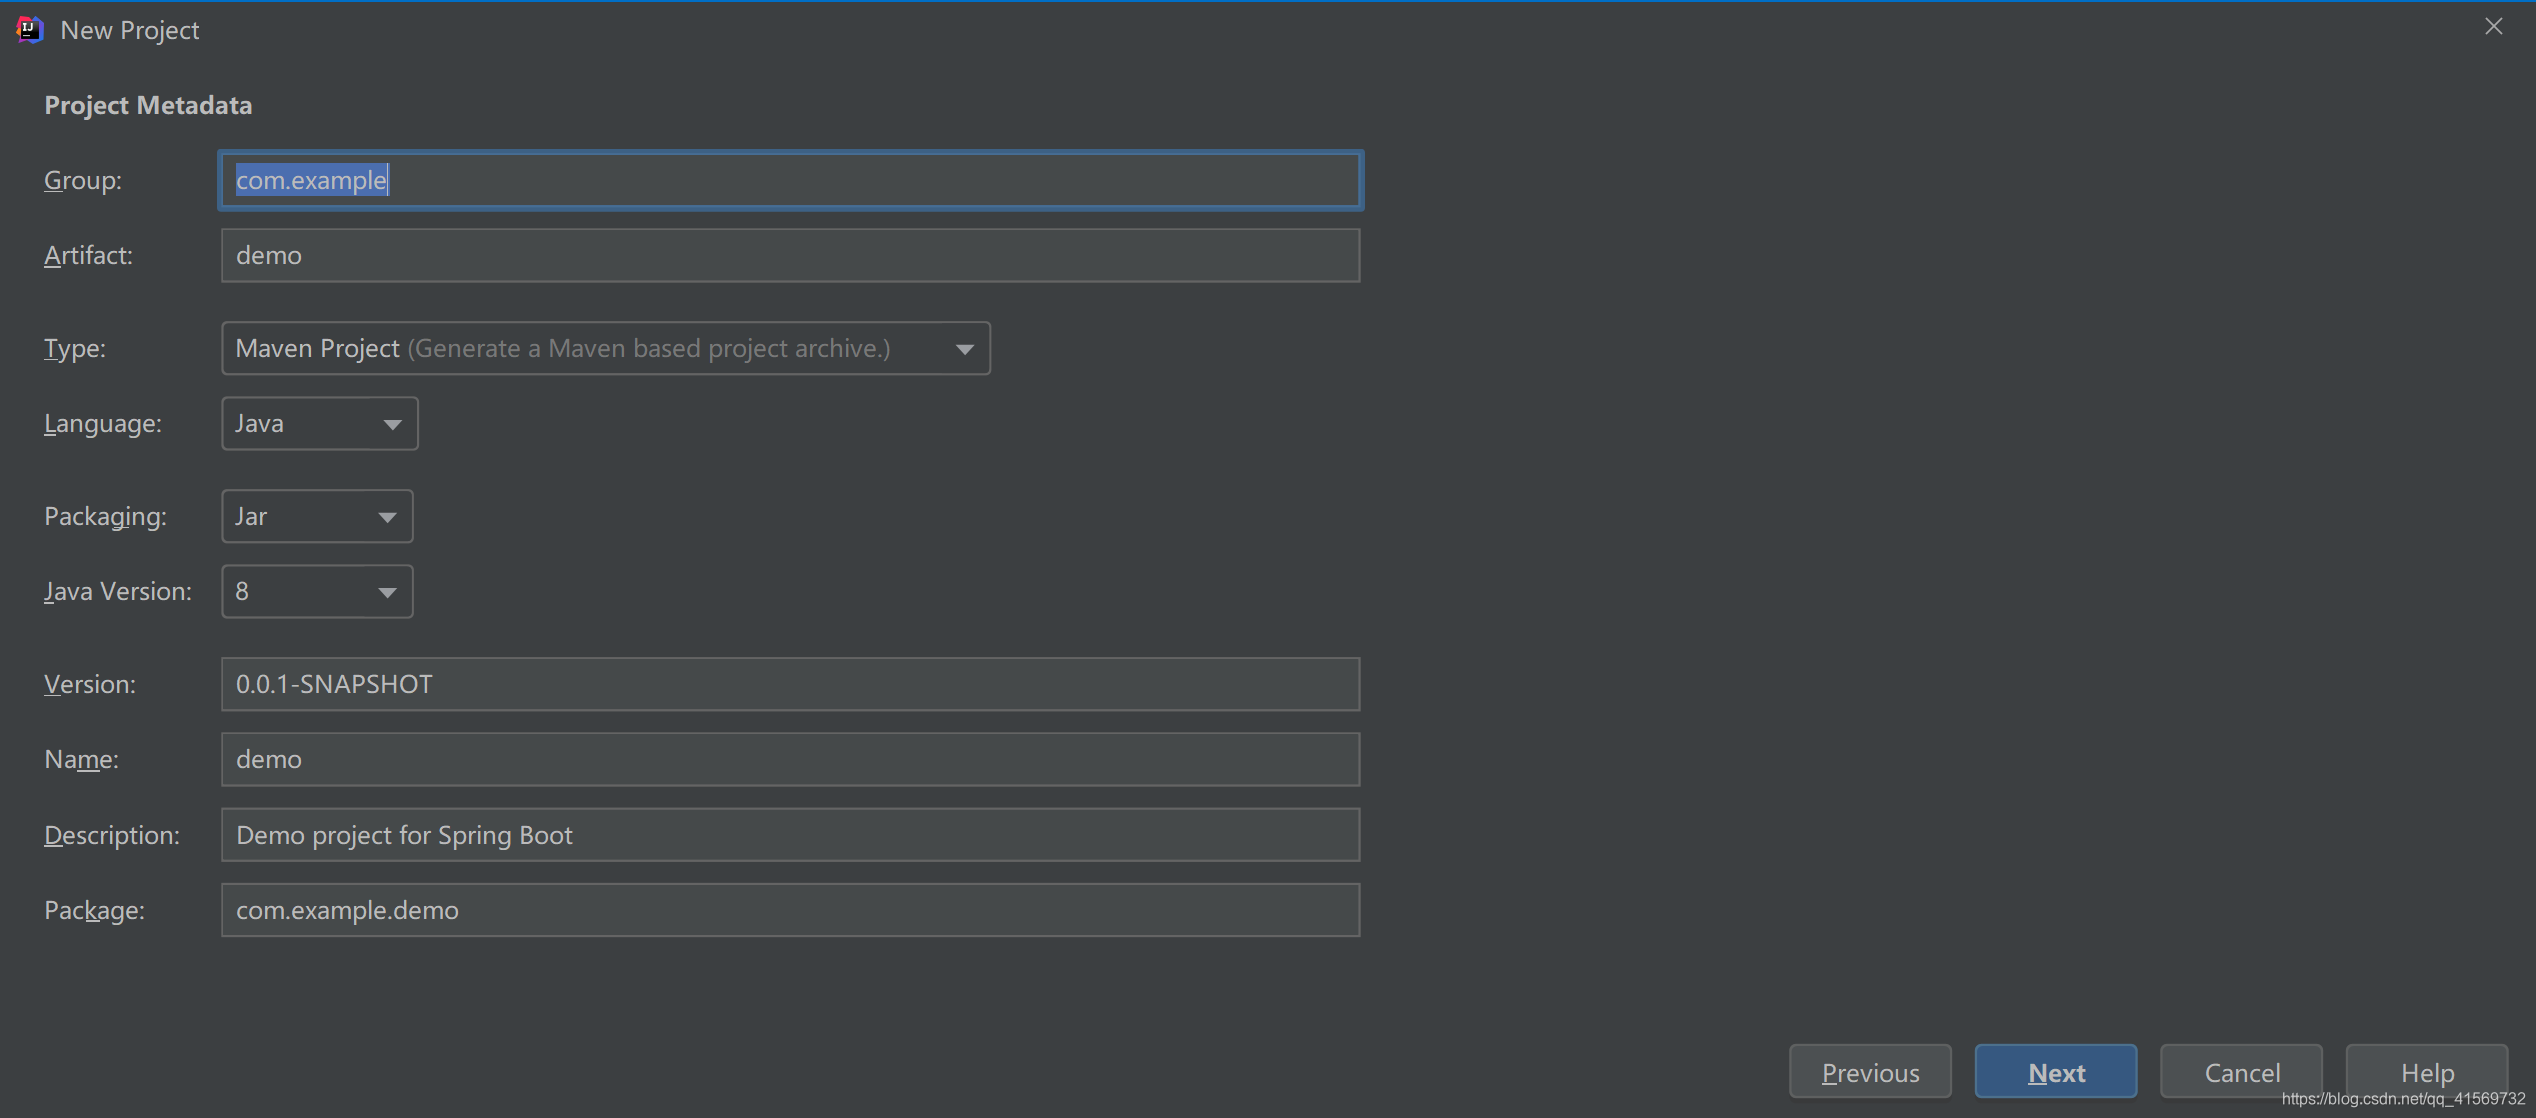
Task: Expand the Language dropdown
Action: (392, 424)
